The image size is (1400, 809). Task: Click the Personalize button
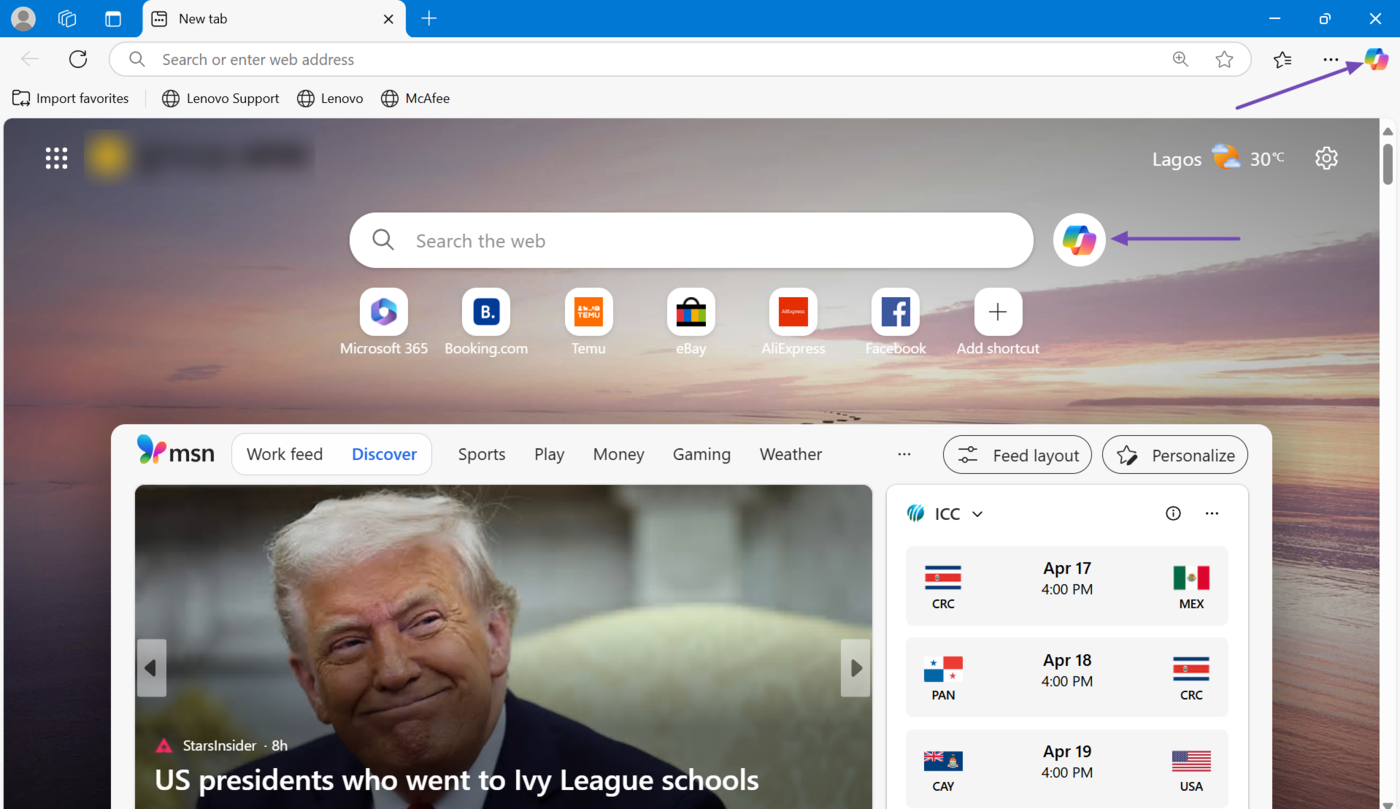tap(1175, 455)
